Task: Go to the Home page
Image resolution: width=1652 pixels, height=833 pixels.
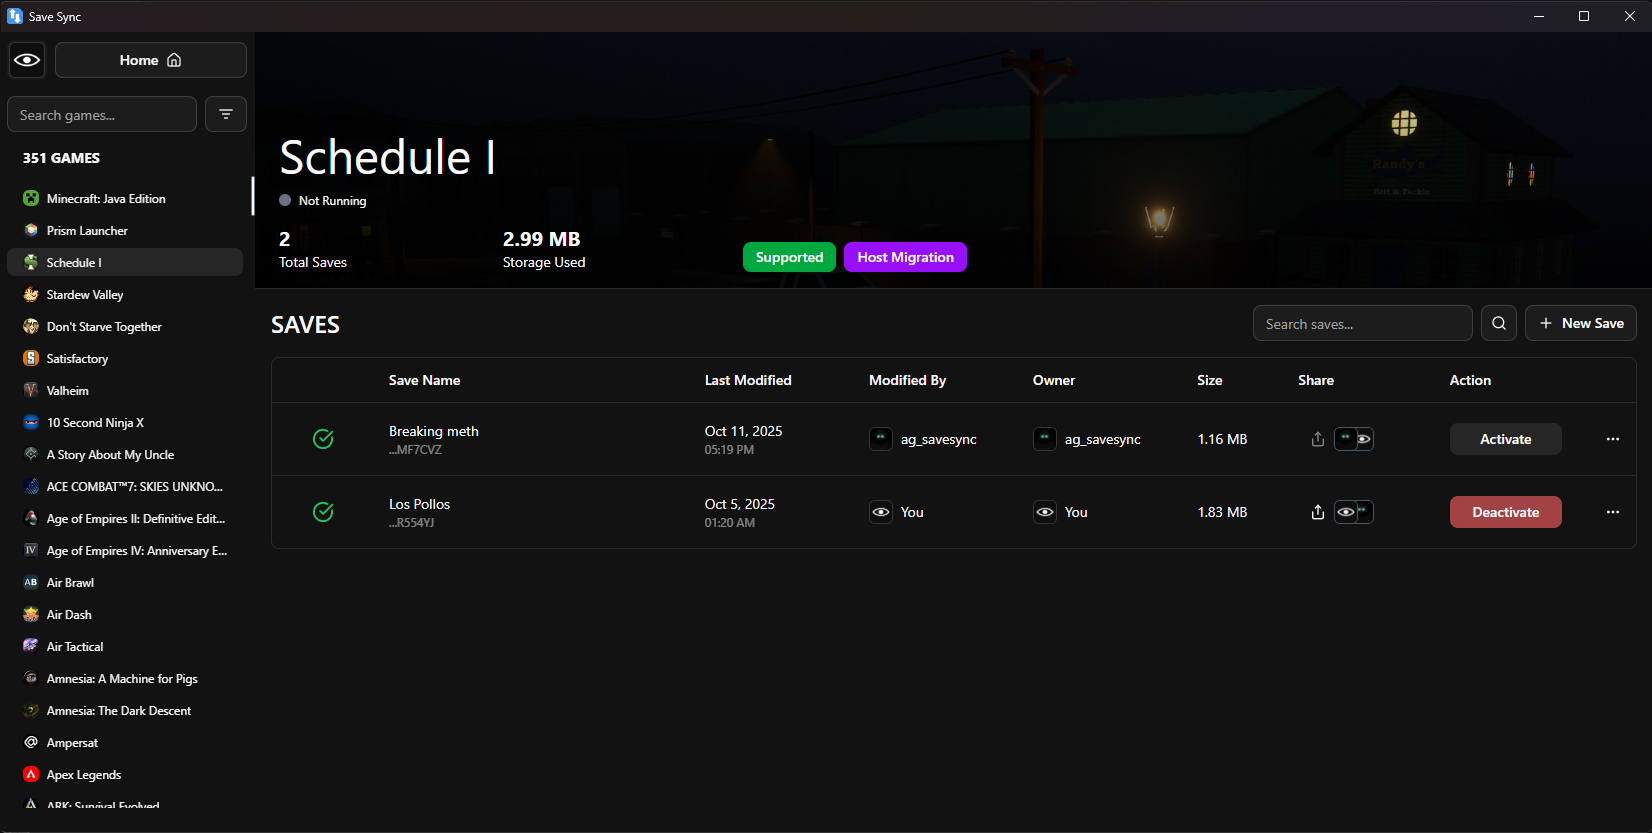Action: [x=151, y=60]
